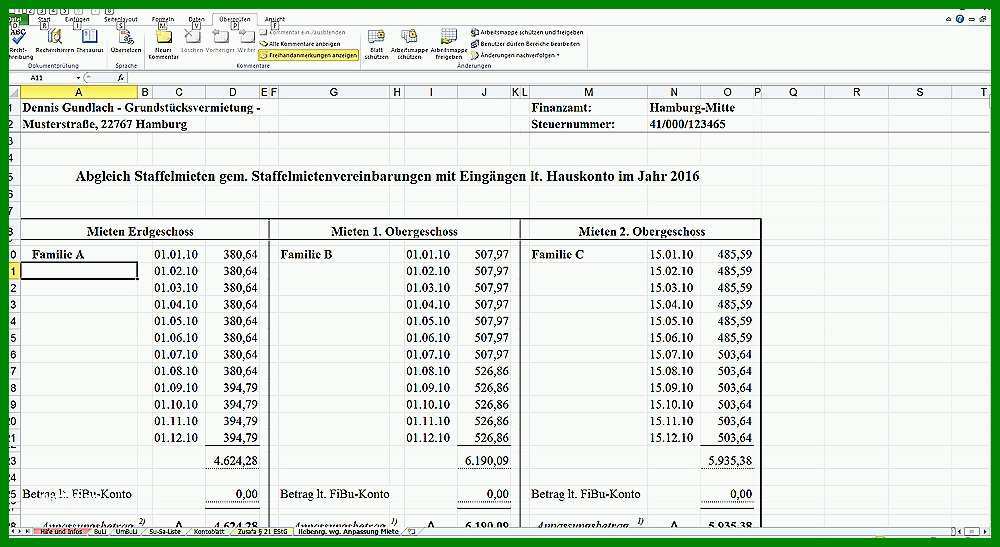Viewport: 1000px width, 547px height.
Task: Open the 'Hife und Infos' sheet tab
Action: click(x=61, y=531)
